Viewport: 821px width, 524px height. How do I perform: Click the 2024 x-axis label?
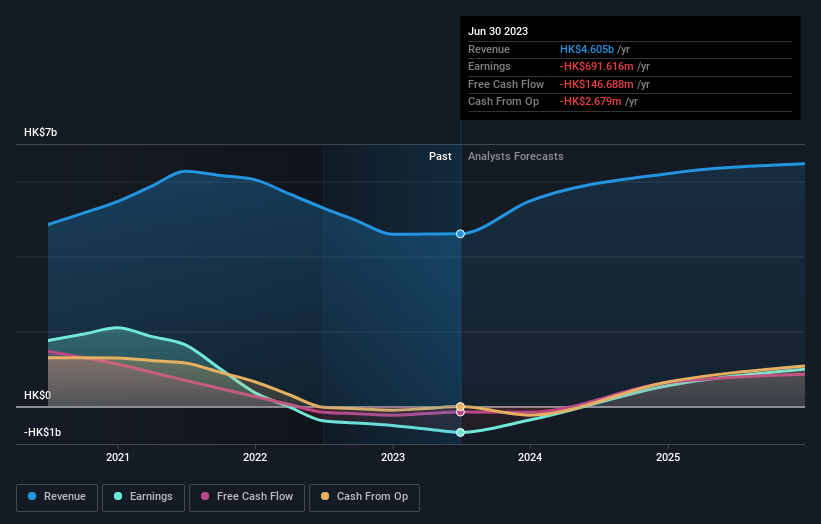pos(530,457)
